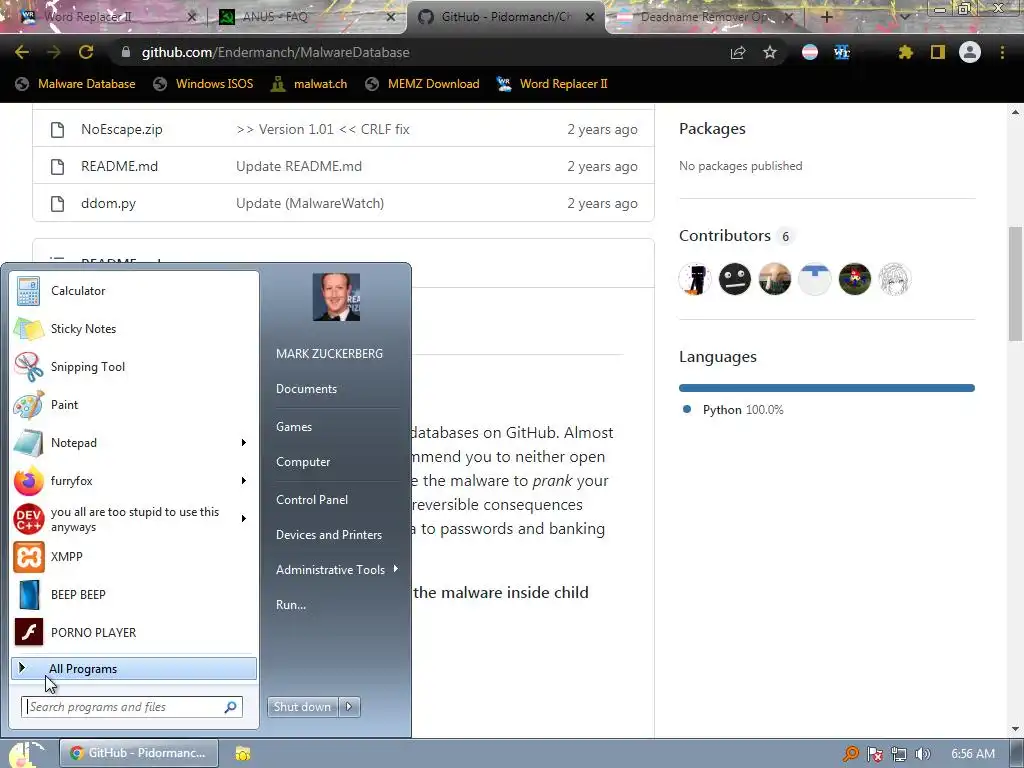This screenshot has width=1024, height=768.
Task: Go back with the browser back arrow
Action: tap(22, 52)
